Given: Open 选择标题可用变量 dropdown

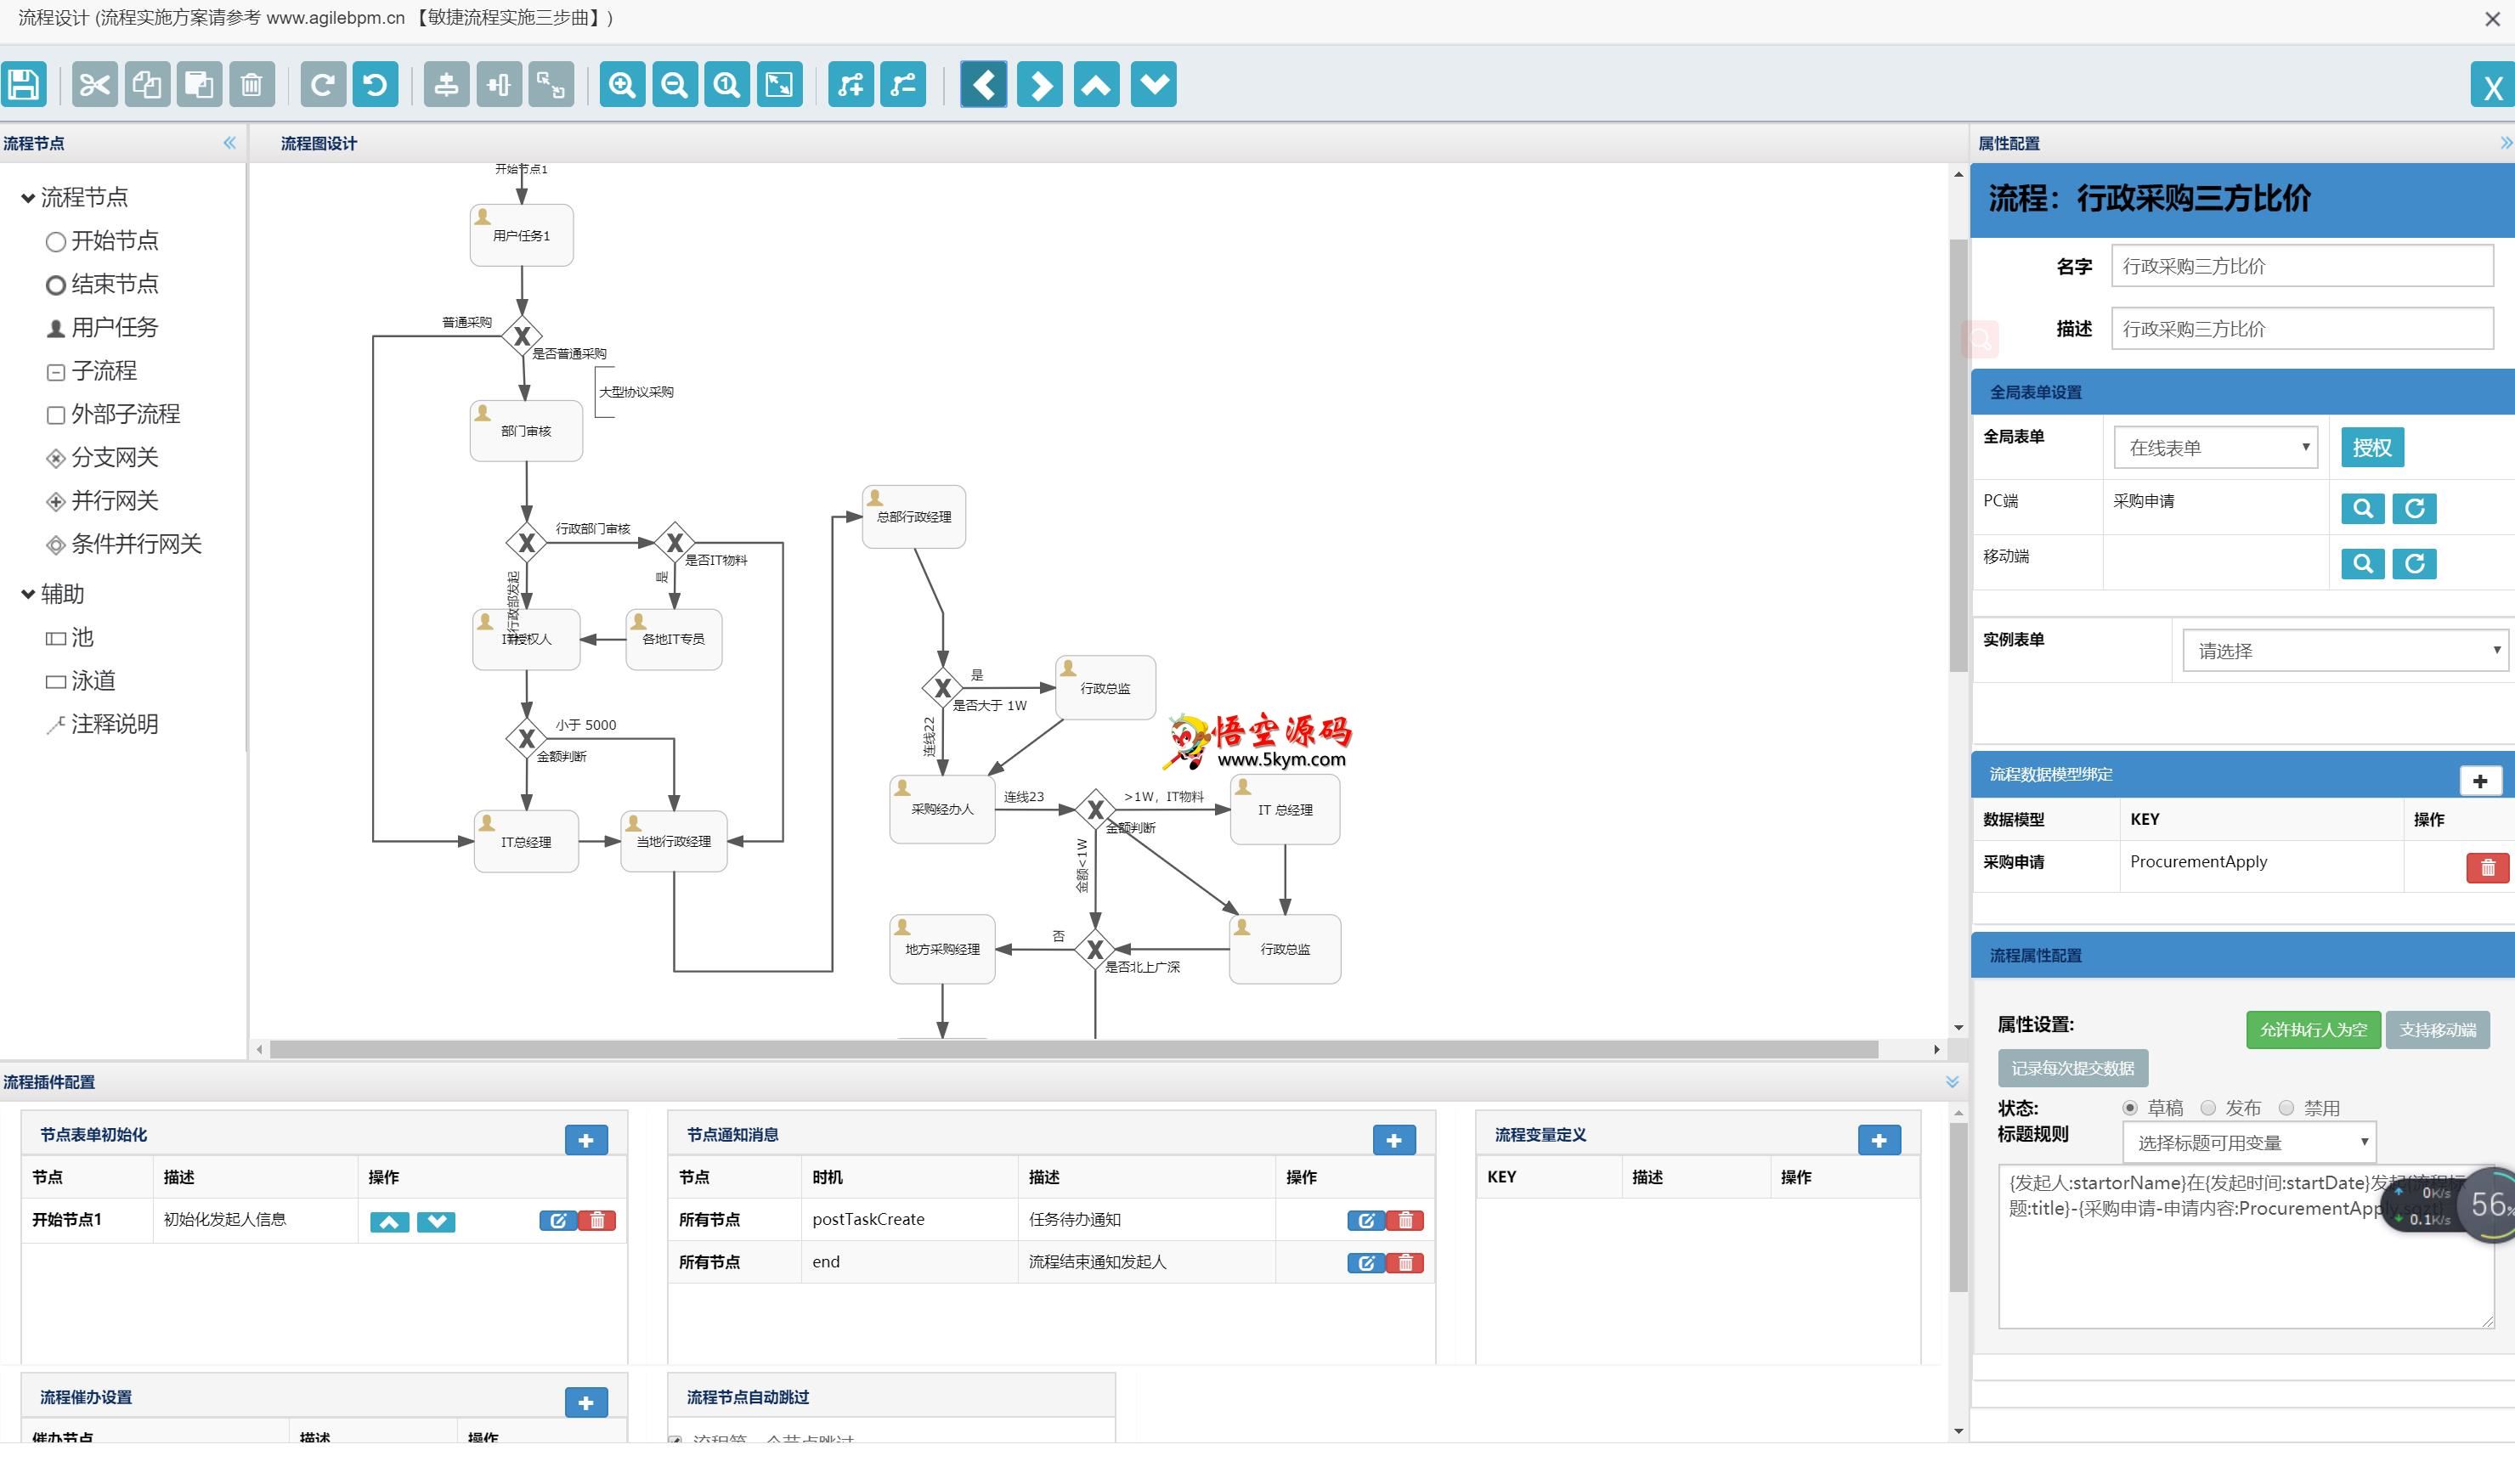Looking at the screenshot, I should pos(2248,1142).
